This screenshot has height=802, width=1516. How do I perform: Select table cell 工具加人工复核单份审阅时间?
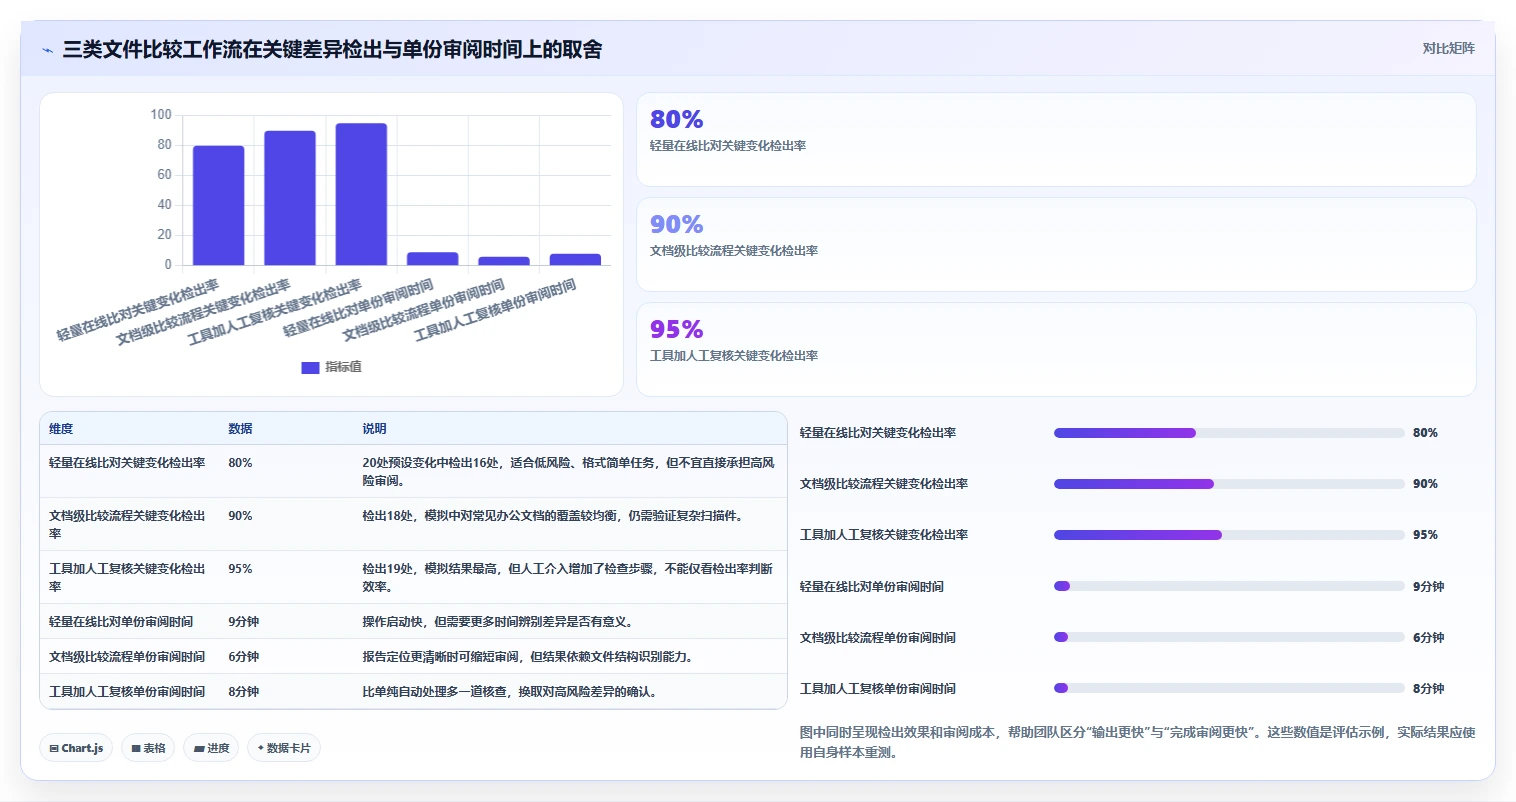click(x=127, y=691)
